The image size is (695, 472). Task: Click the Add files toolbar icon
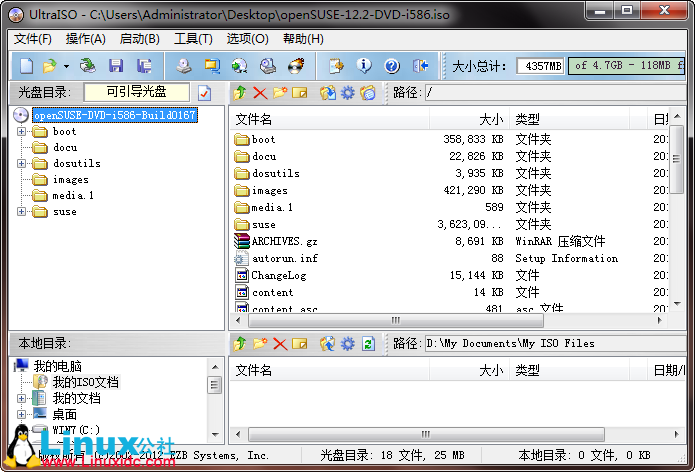click(x=336, y=66)
